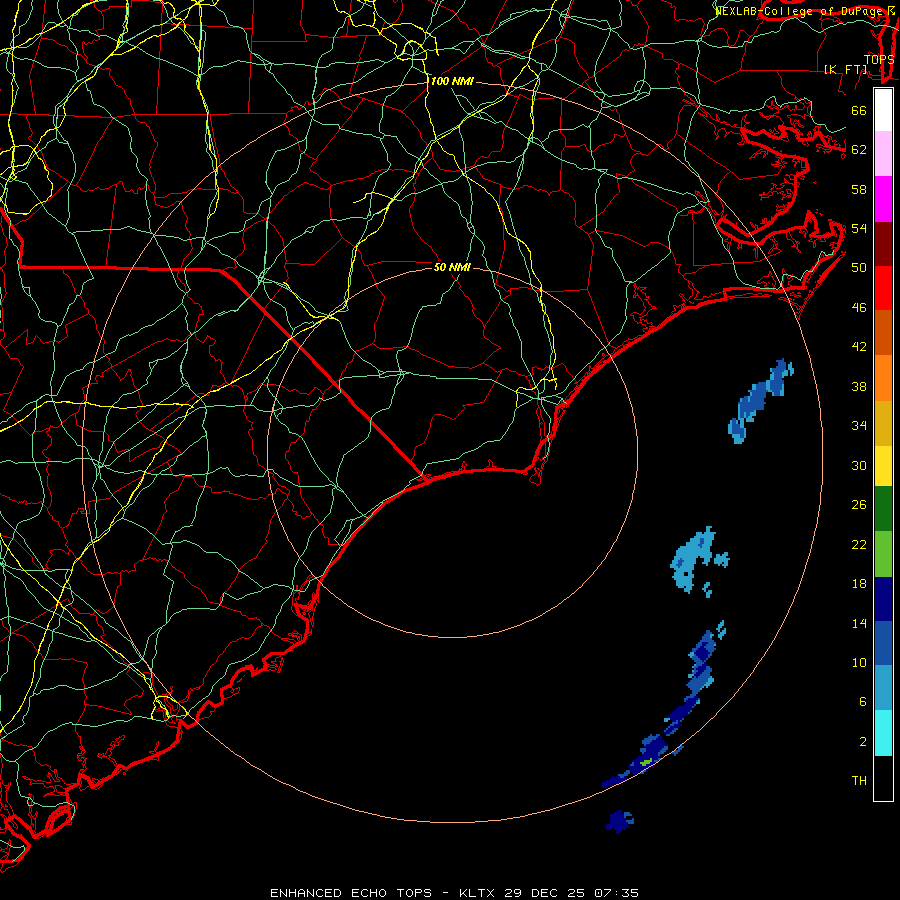Click the green-yellow pixel in the southeast echo band
Screen dimensions: 900x900
(647, 762)
